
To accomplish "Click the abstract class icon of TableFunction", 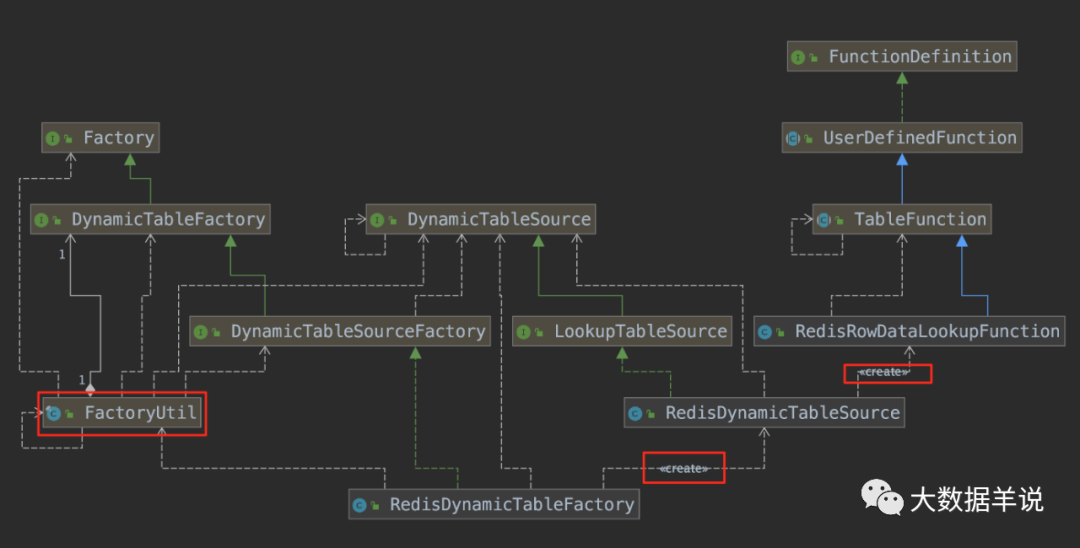I will tap(823, 220).
